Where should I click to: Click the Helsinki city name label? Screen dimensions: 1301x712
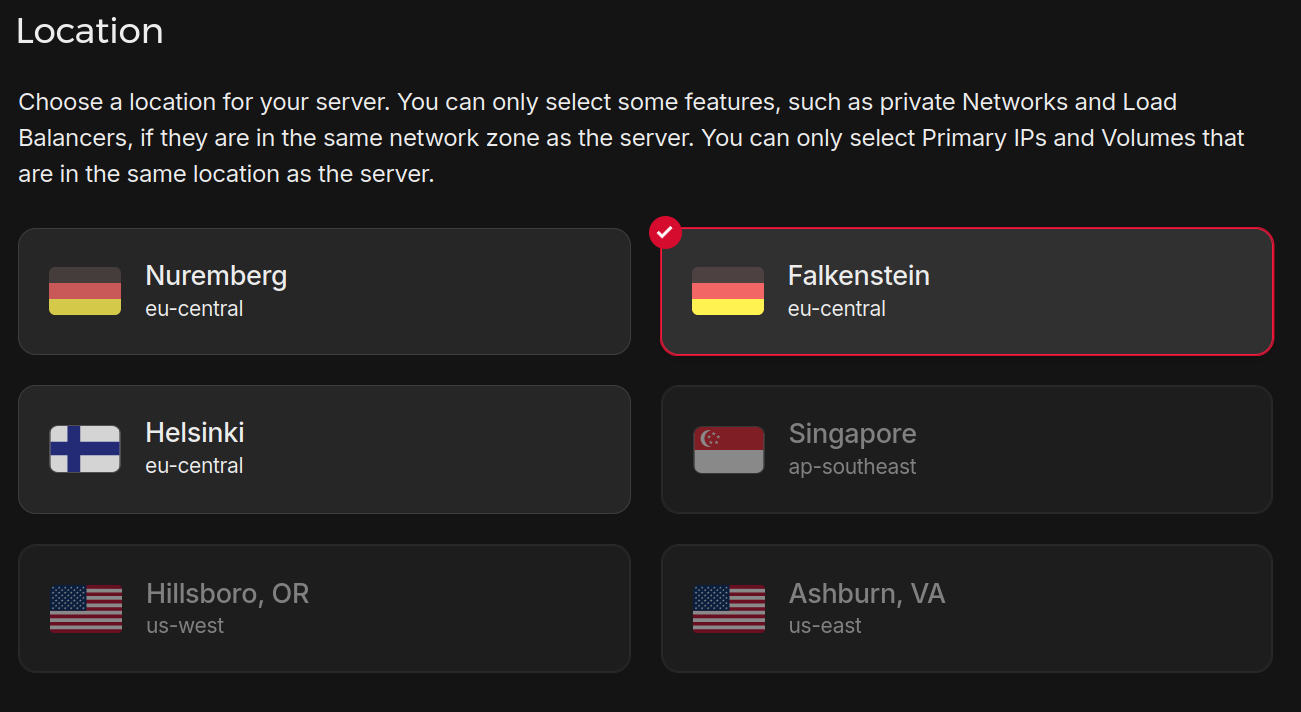tap(195, 433)
